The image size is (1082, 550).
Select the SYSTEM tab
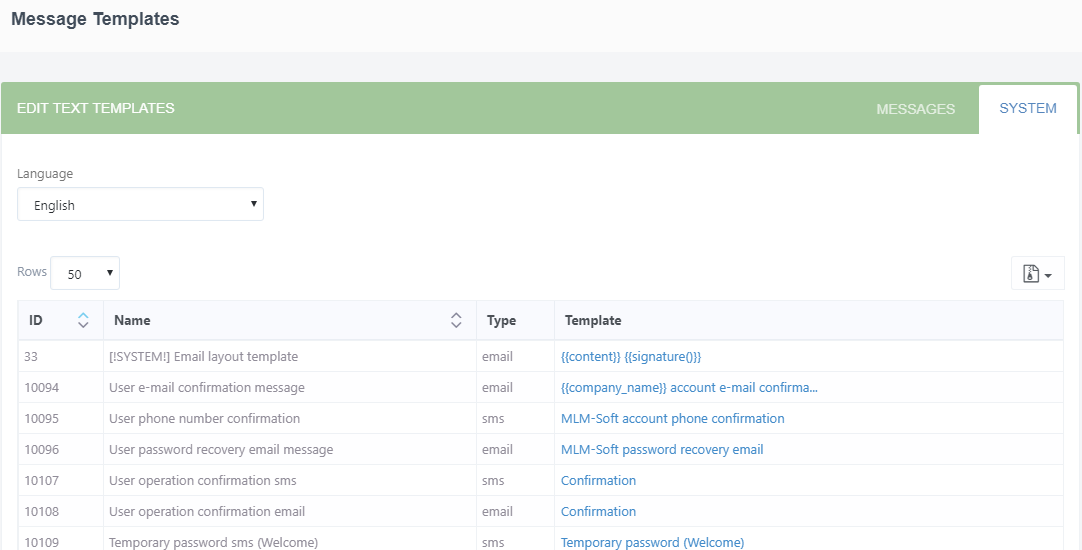pos(1027,108)
